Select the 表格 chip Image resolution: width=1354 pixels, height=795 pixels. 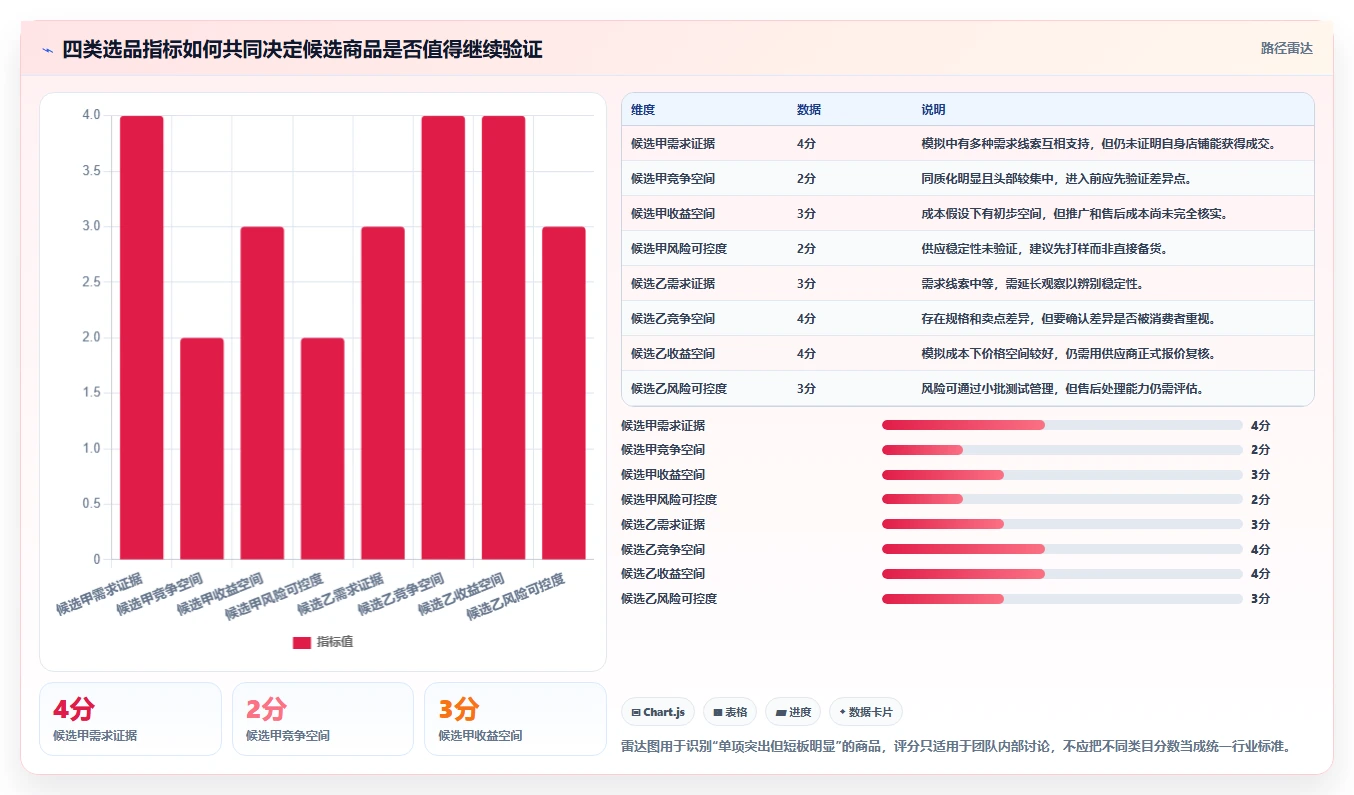730,712
